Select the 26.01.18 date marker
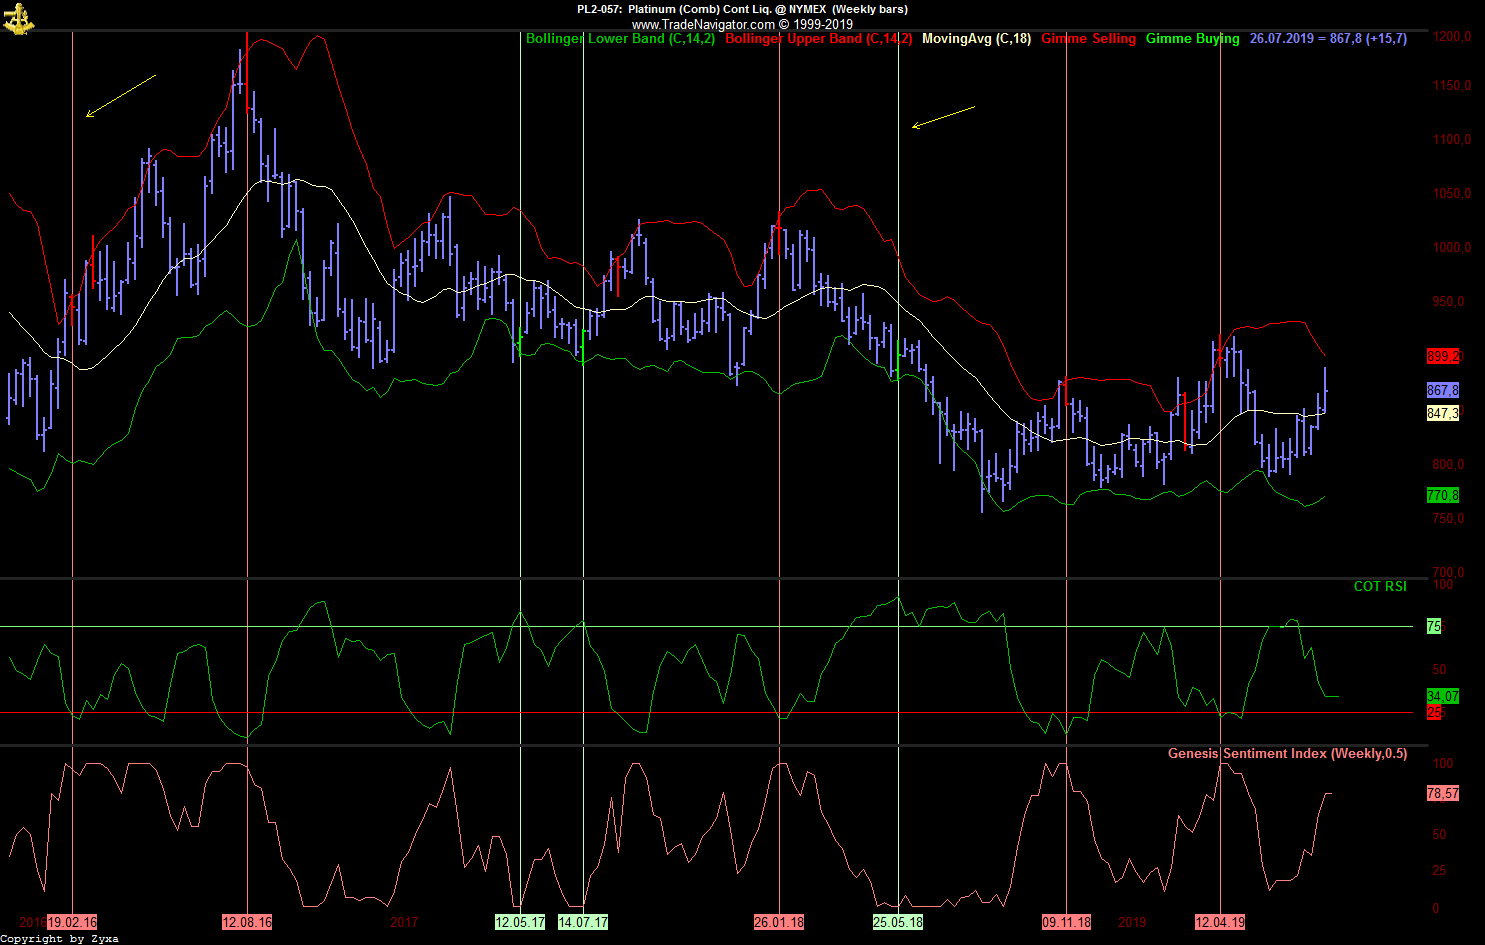The image size is (1485, 945). click(779, 922)
